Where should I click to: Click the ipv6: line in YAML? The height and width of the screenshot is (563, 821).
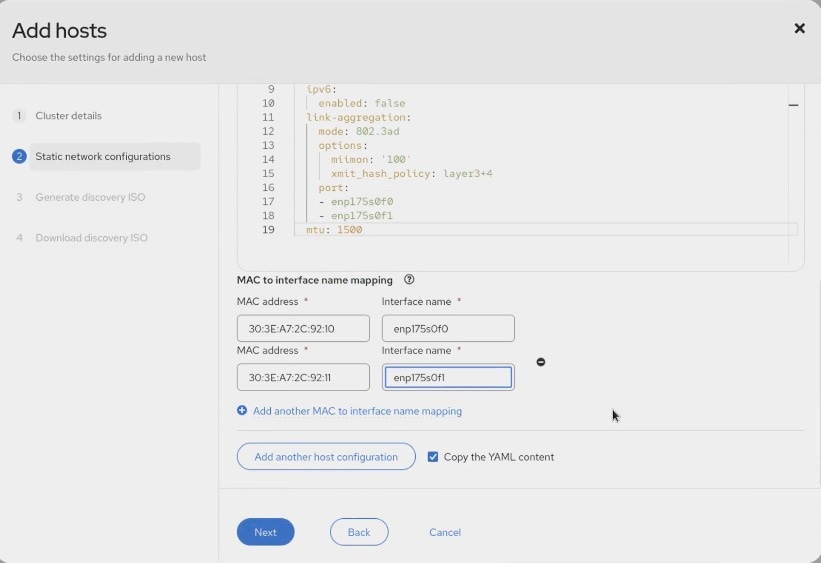pyautogui.click(x=321, y=90)
